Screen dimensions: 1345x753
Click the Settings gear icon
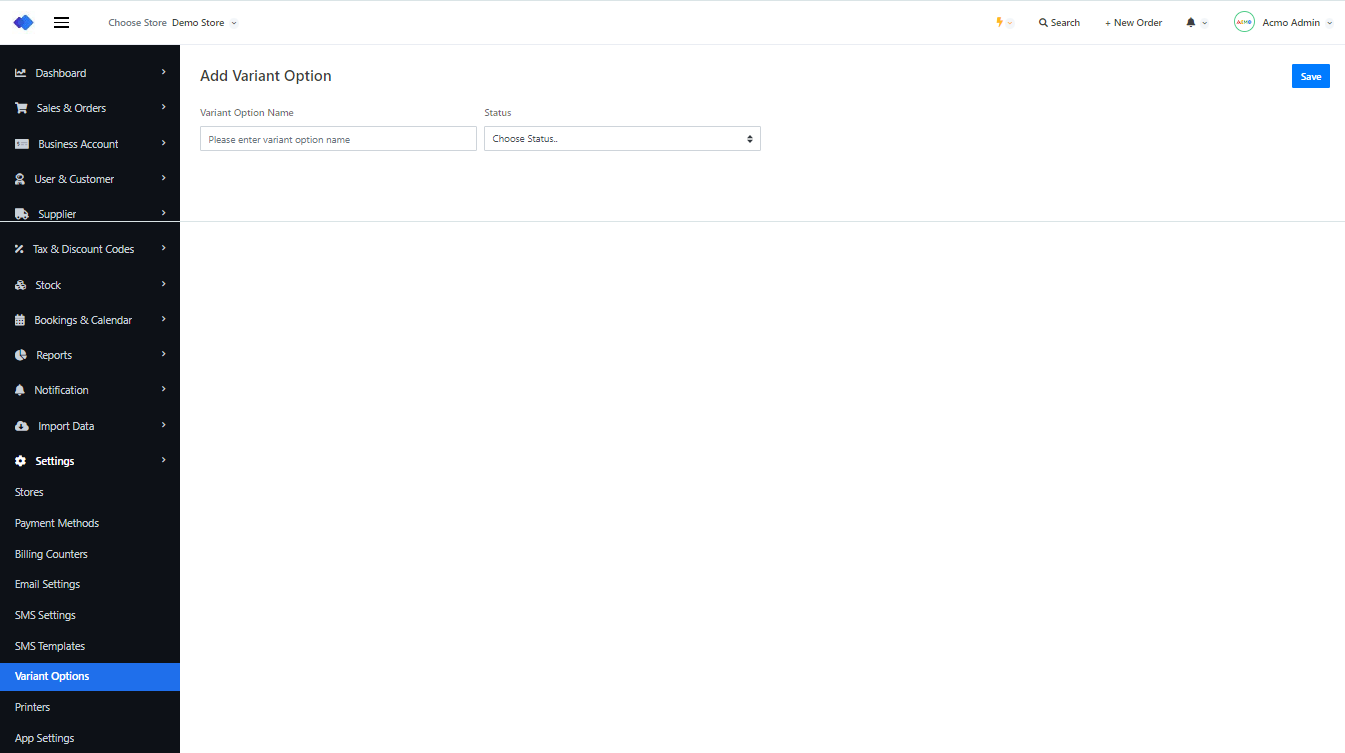(x=21, y=461)
